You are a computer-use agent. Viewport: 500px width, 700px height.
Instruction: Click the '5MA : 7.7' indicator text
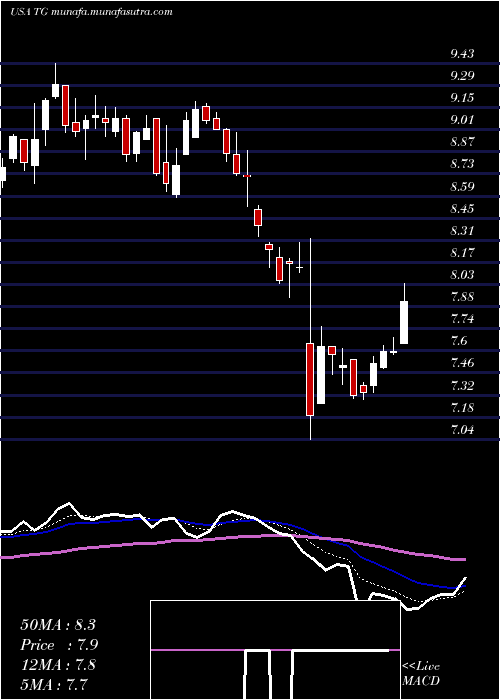click(x=54, y=684)
